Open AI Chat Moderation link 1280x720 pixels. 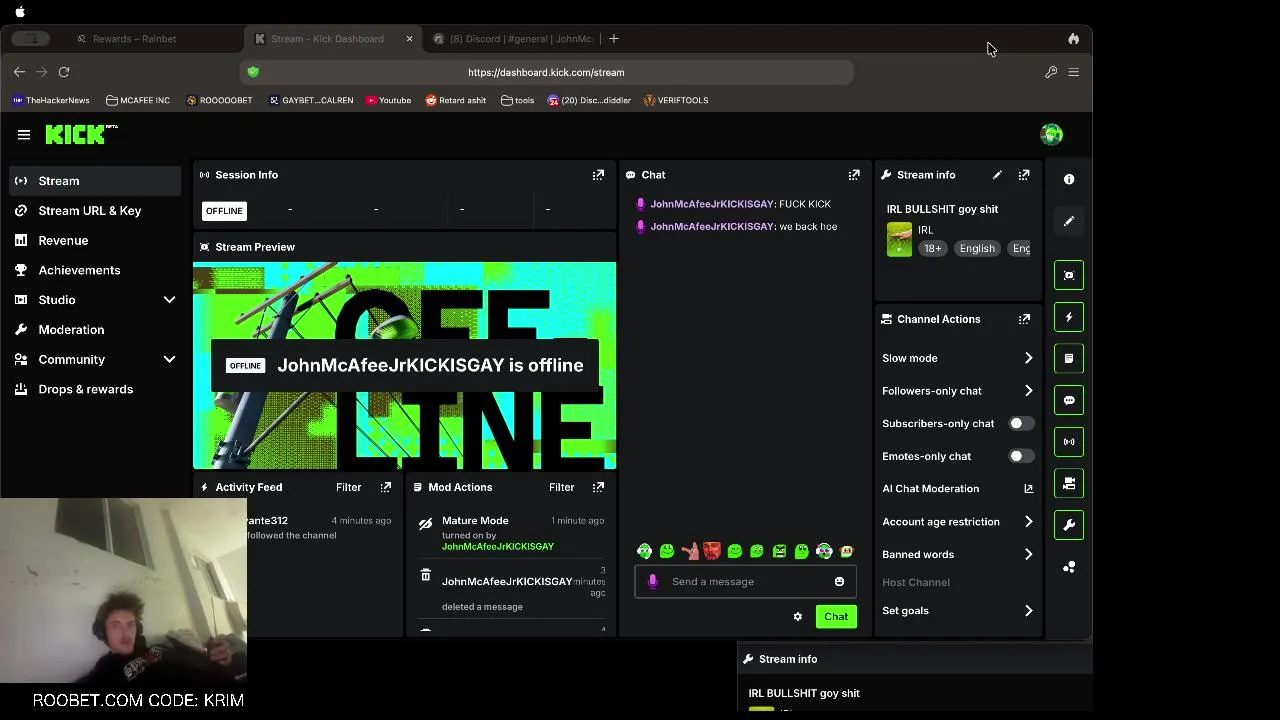pos(958,489)
